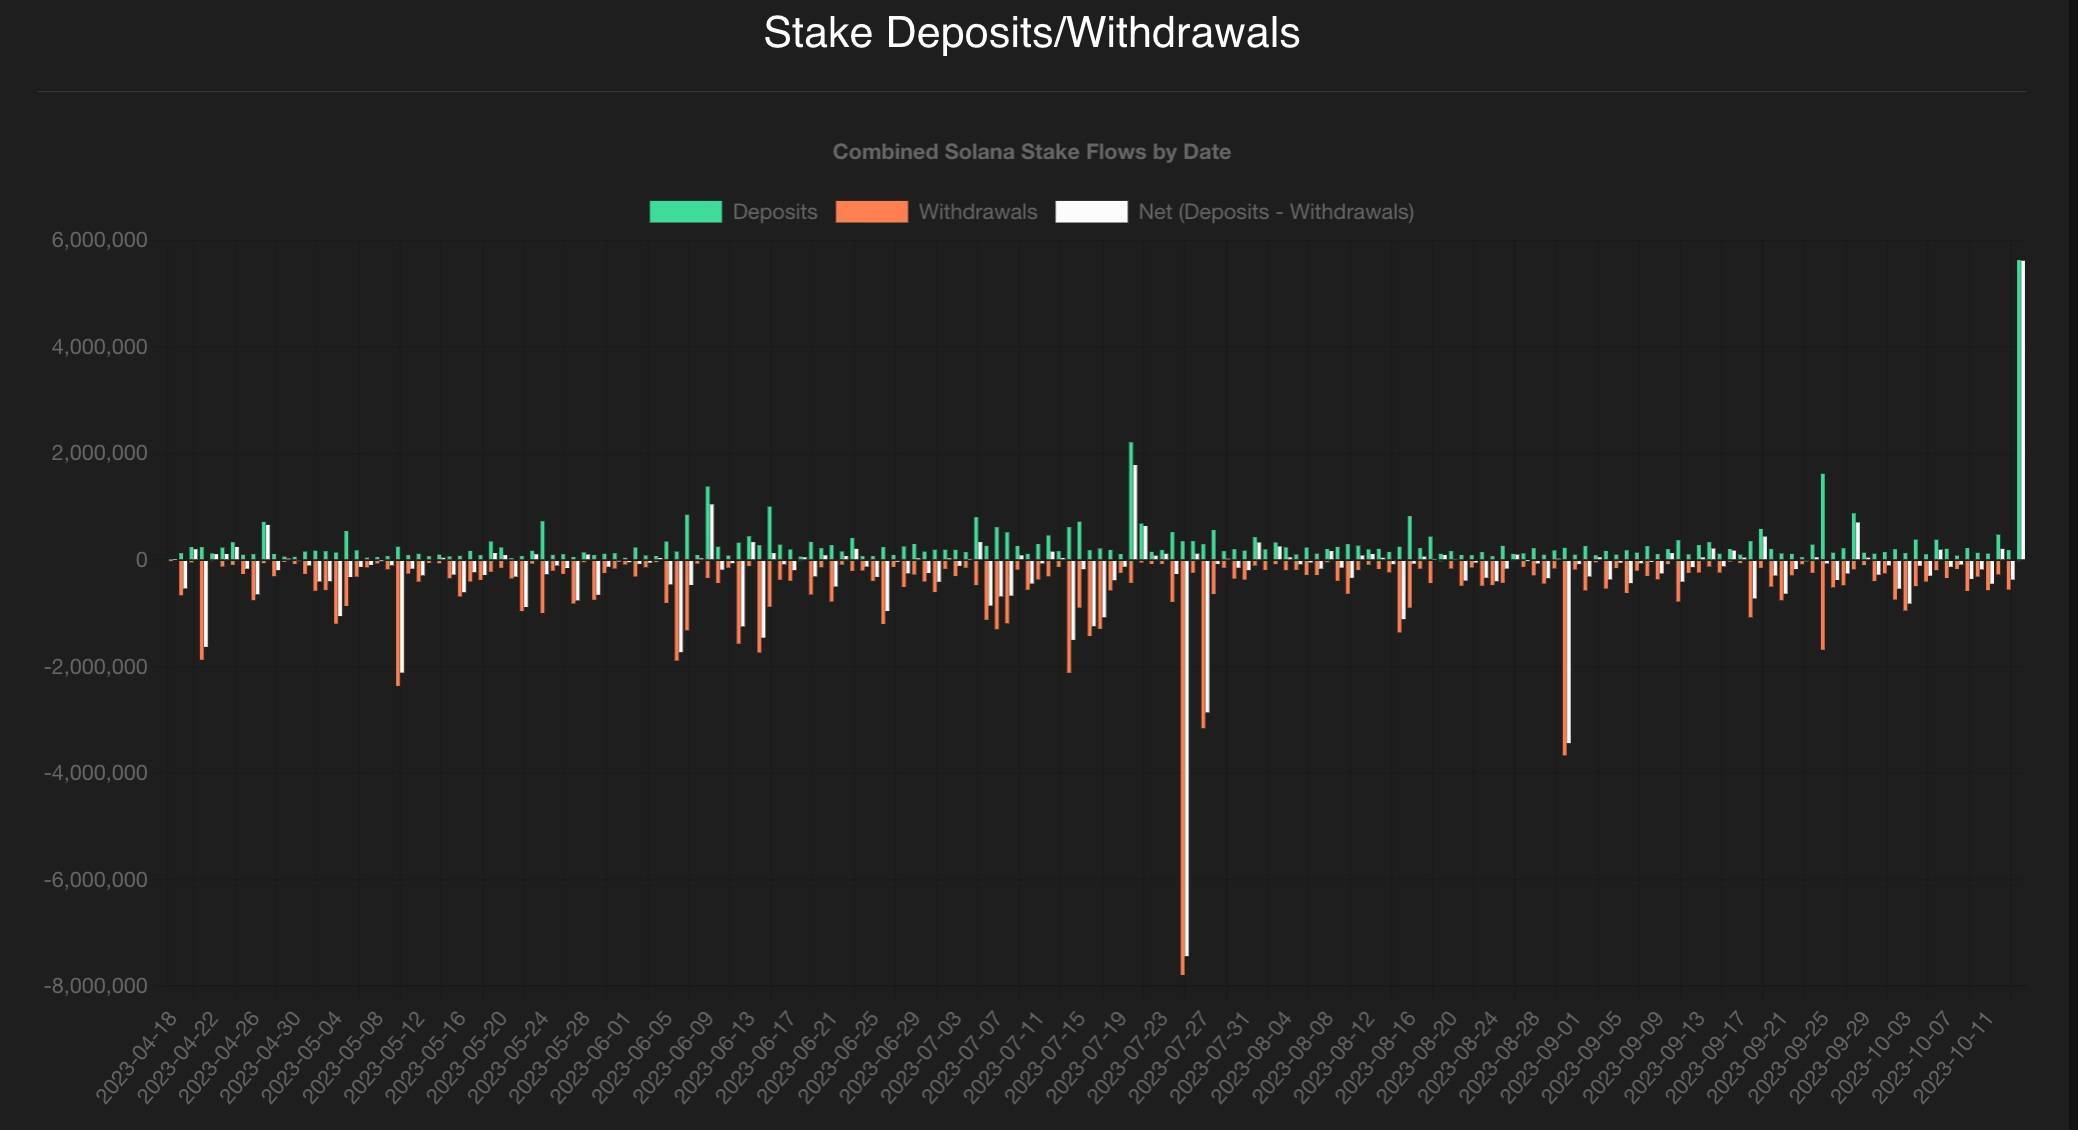Viewport: 2078px width, 1130px height.
Task: Click the 2023-07-31 date label
Action: [x=1211, y=1057]
